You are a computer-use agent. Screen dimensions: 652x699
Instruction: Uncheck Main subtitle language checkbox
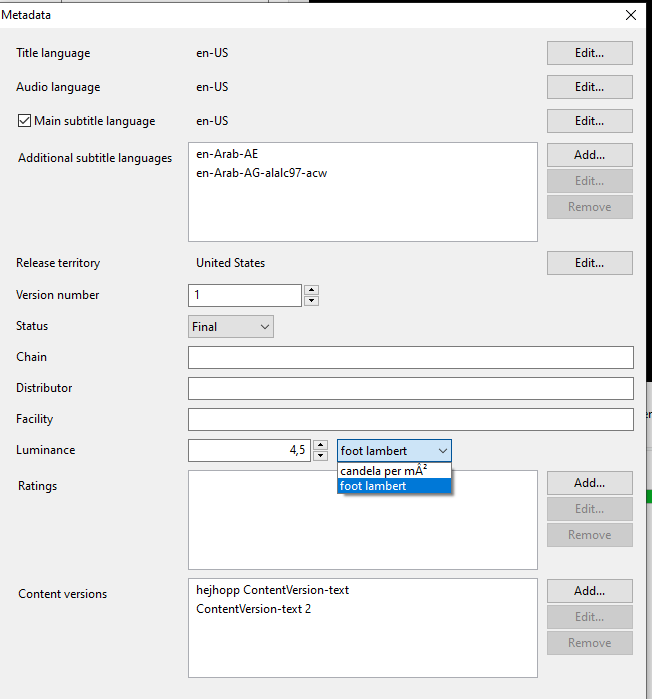point(25,121)
